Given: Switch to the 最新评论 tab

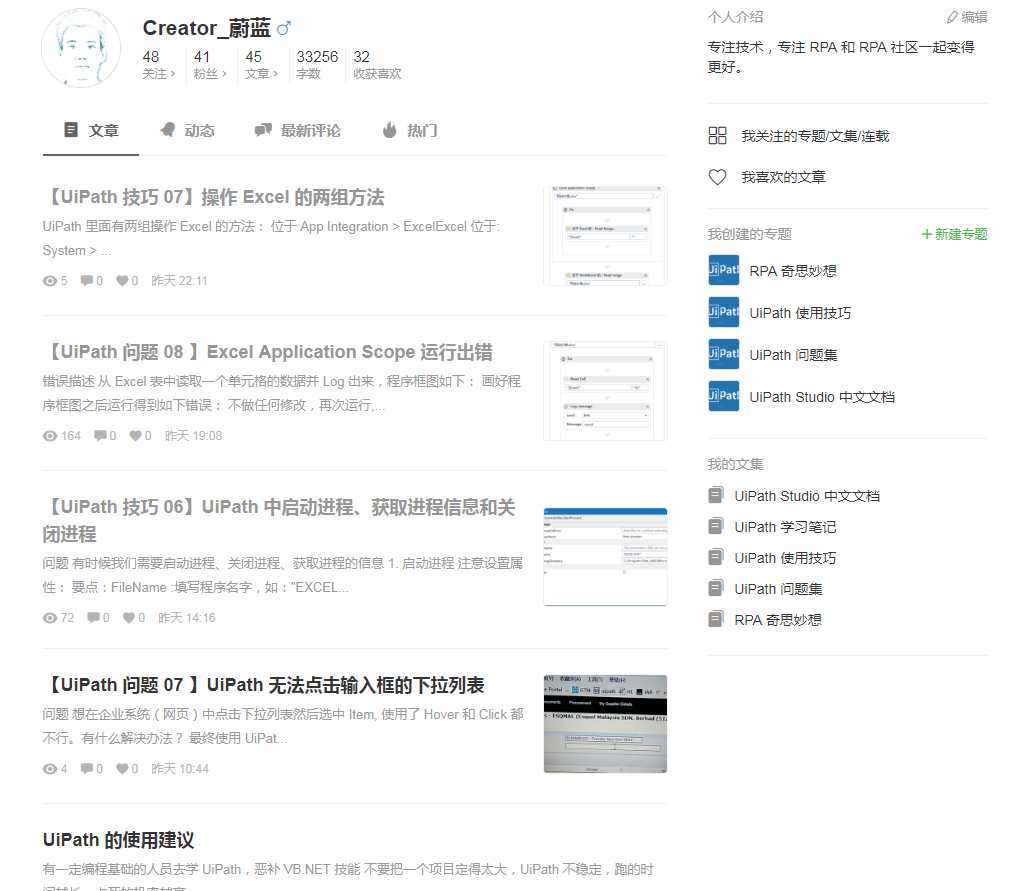Looking at the screenshot, I should [297, 131].
